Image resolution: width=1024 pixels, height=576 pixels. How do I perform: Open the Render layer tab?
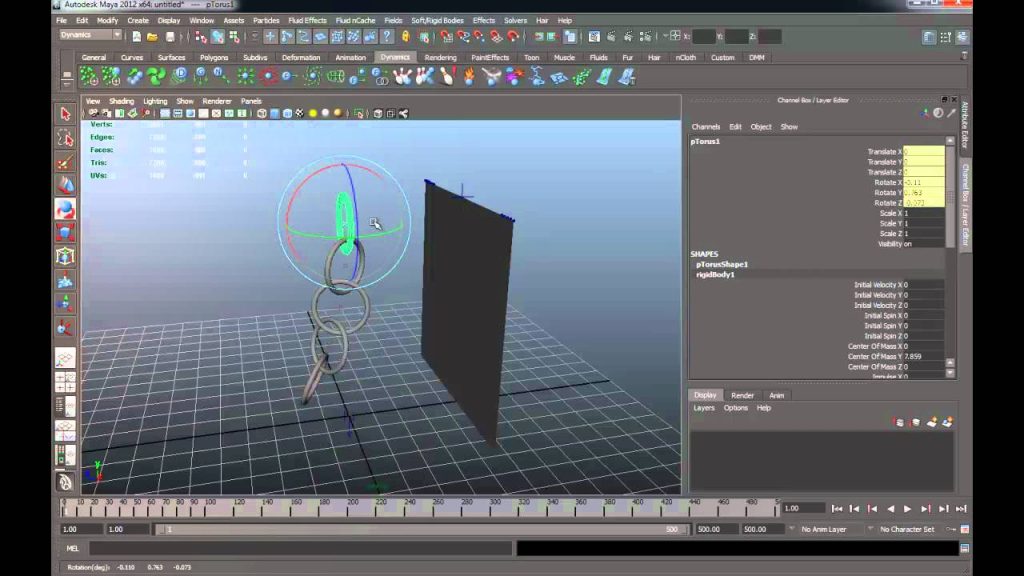[742, 395]
